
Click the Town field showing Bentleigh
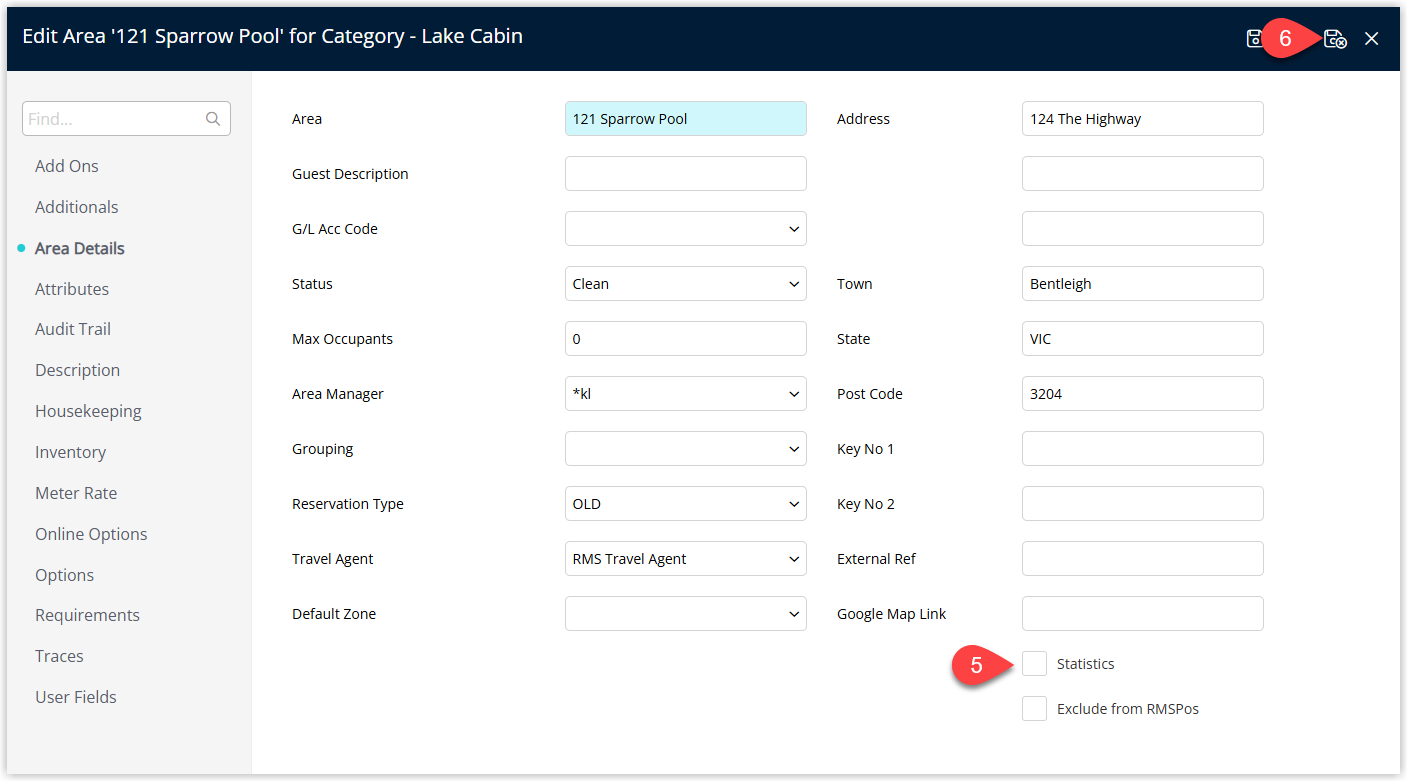[x=1143, y=284]
